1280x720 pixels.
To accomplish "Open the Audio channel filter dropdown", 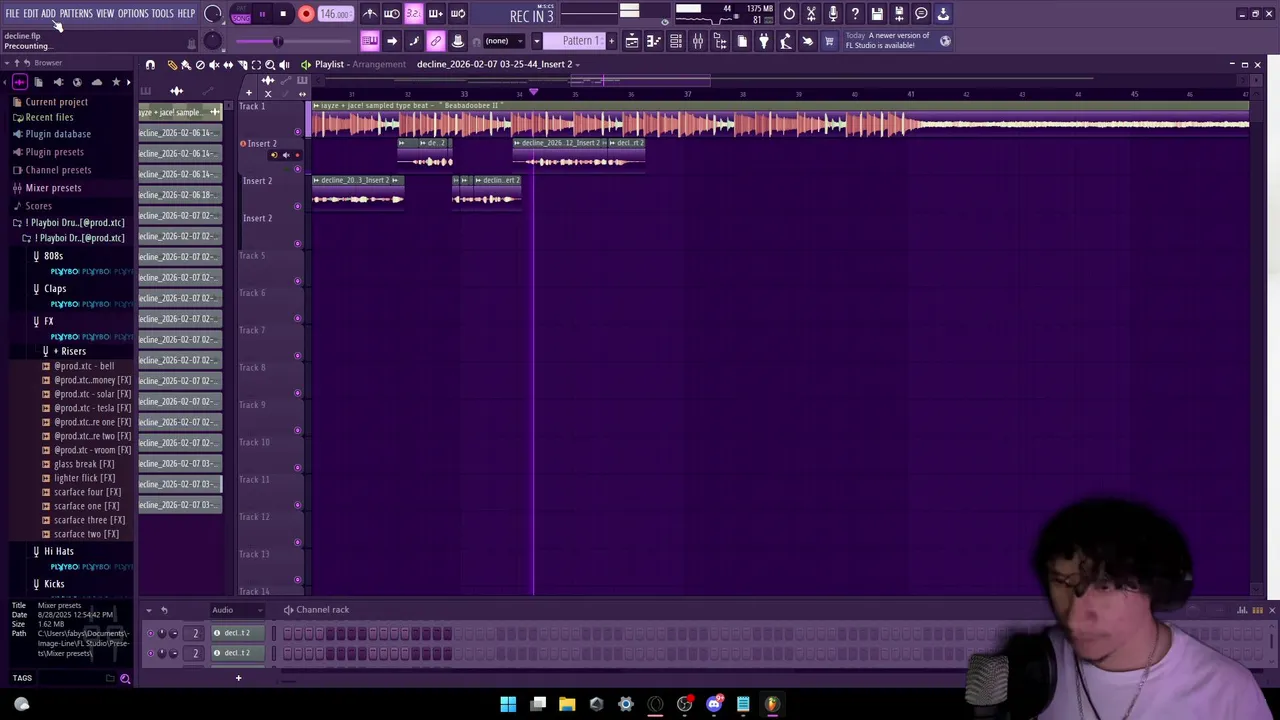I will point(237,610).
